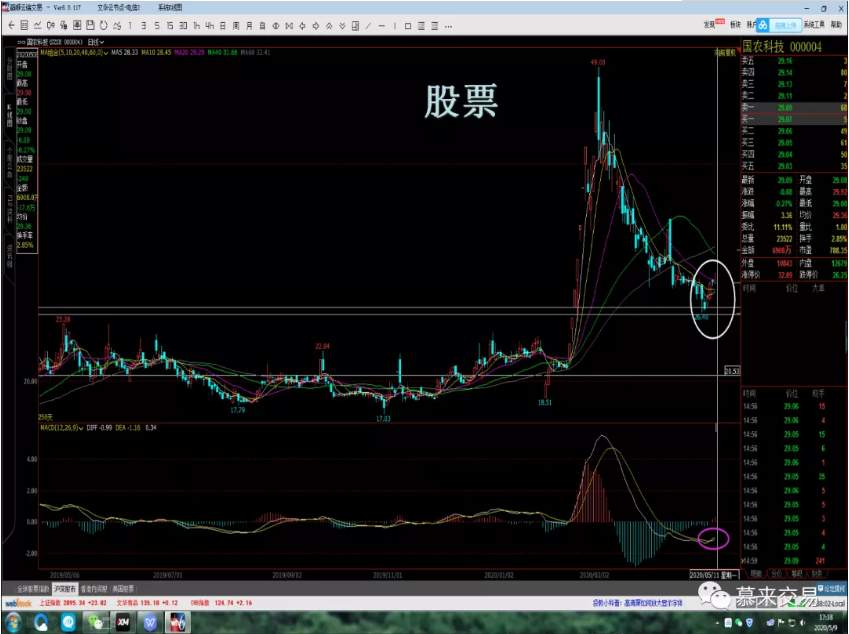
Task: Select the 15-minute period button
Action: point(170,25)
